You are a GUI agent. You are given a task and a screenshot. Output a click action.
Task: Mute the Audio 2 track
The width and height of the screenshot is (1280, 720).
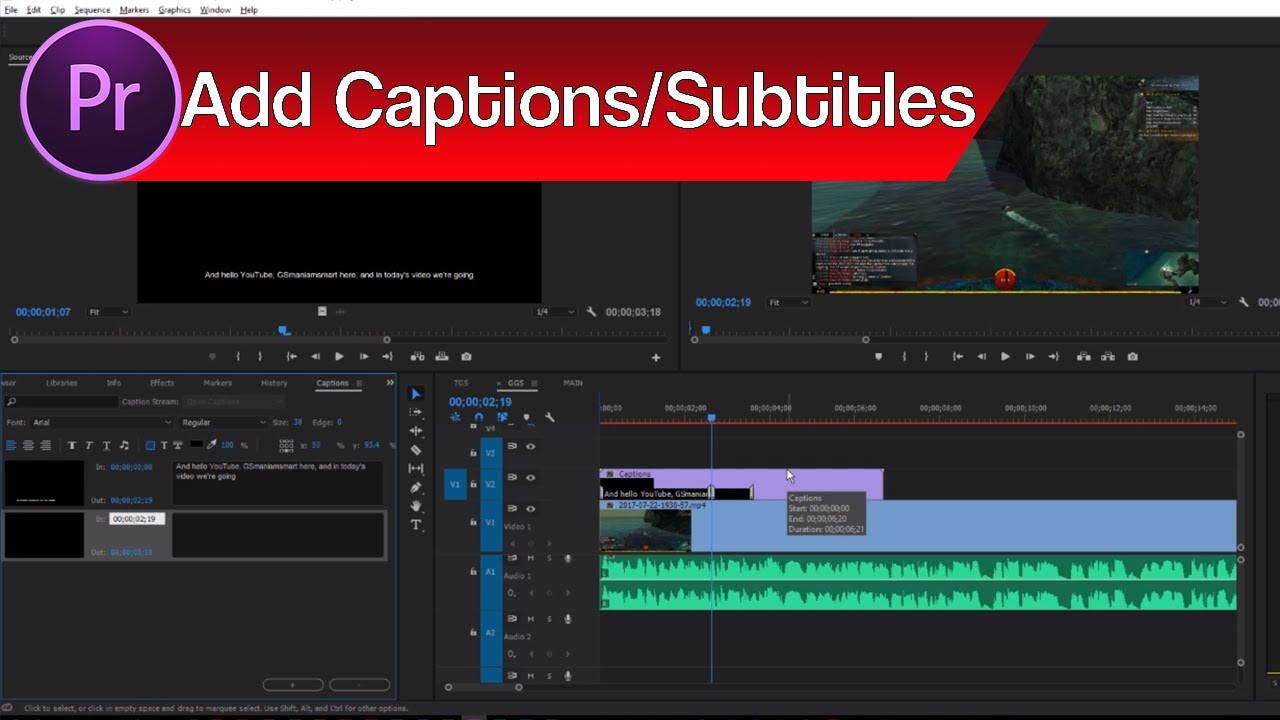pyautogui.click(x=530, y=619)
